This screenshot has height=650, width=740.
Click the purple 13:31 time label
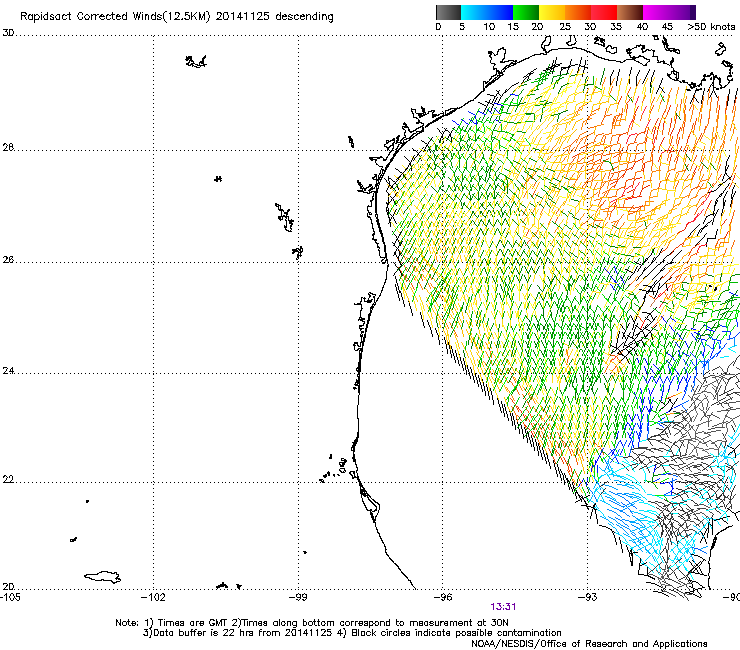point(503,607)
